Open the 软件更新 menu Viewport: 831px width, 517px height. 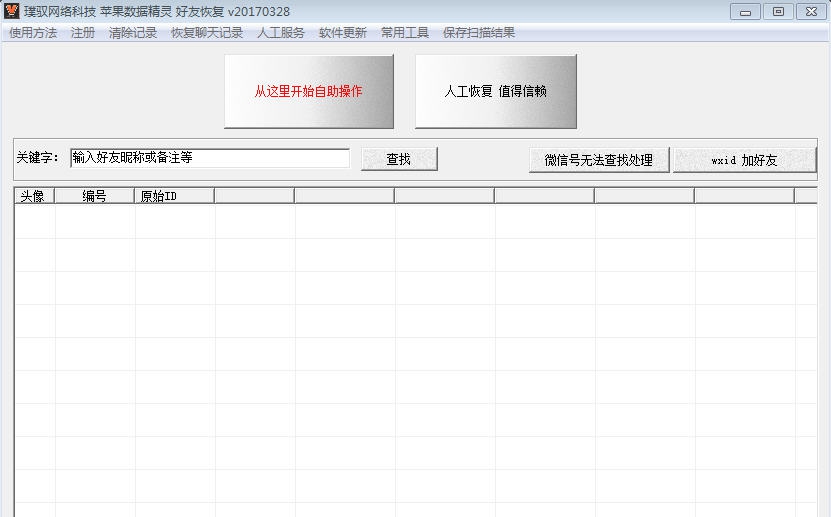coord(343,33)
